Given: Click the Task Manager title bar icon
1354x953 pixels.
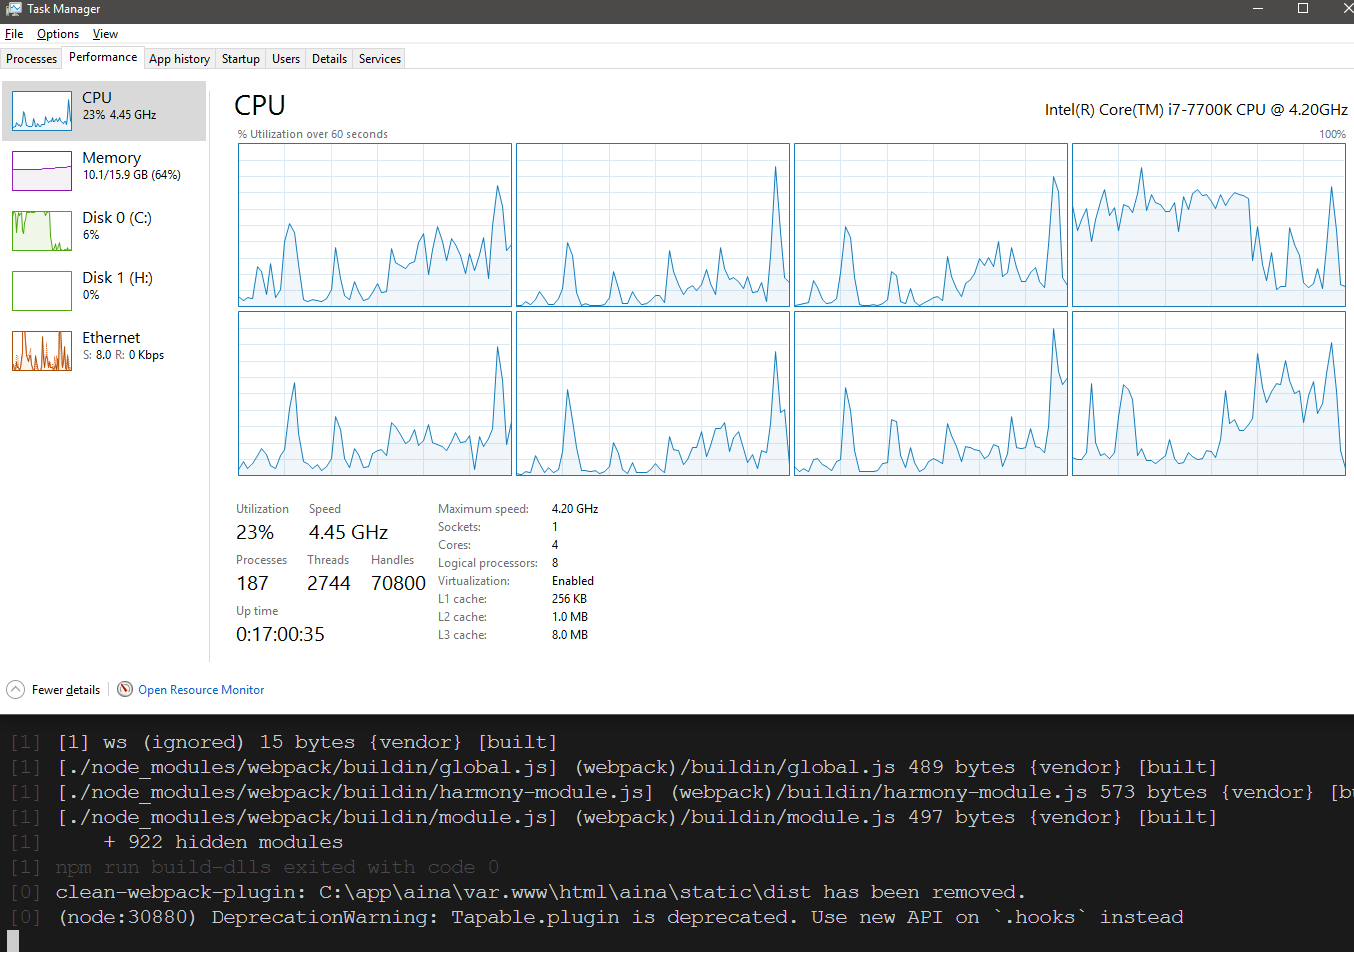Looking at the screenshot, I should tap(13, 9).
